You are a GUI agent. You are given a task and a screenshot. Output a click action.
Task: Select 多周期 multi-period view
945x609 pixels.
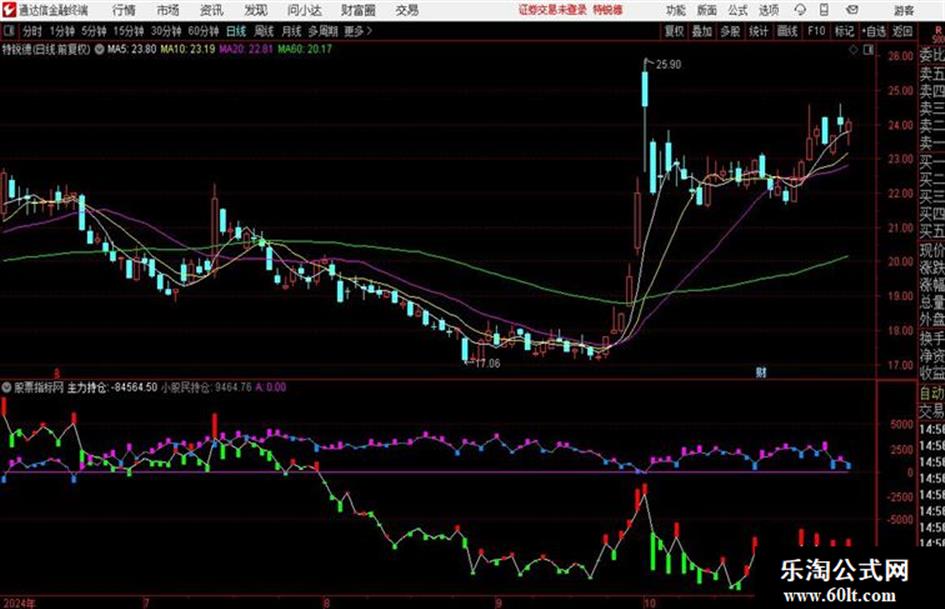(x=324, y=31)
